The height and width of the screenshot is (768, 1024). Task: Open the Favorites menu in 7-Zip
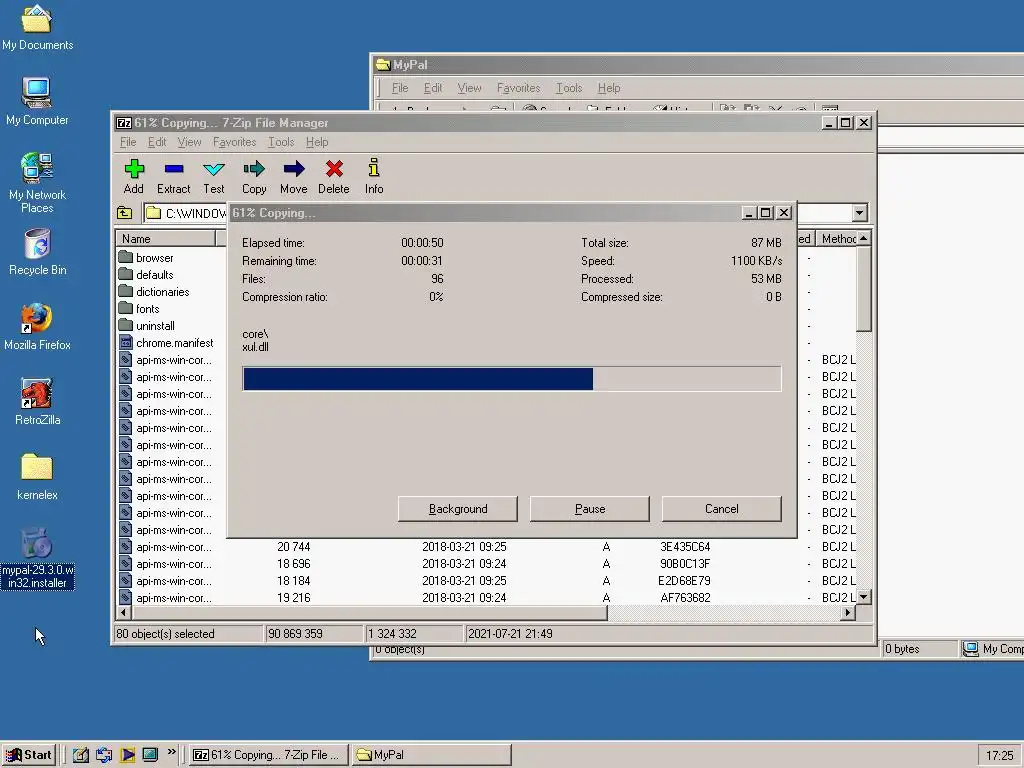[234, 142]
